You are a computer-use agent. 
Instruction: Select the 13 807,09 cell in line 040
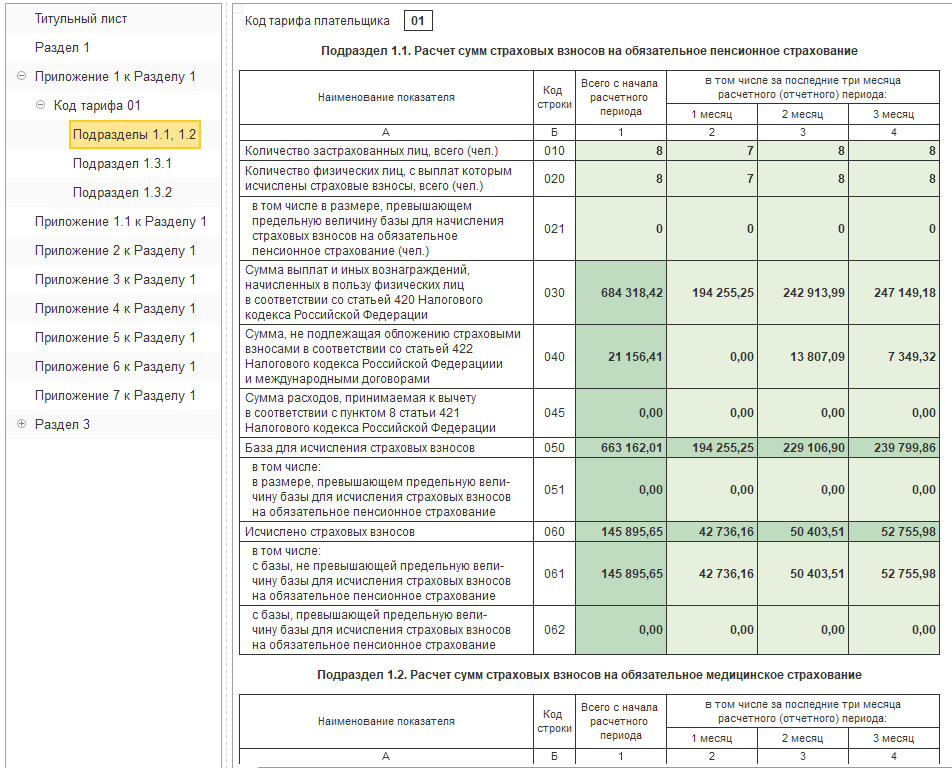802,357
